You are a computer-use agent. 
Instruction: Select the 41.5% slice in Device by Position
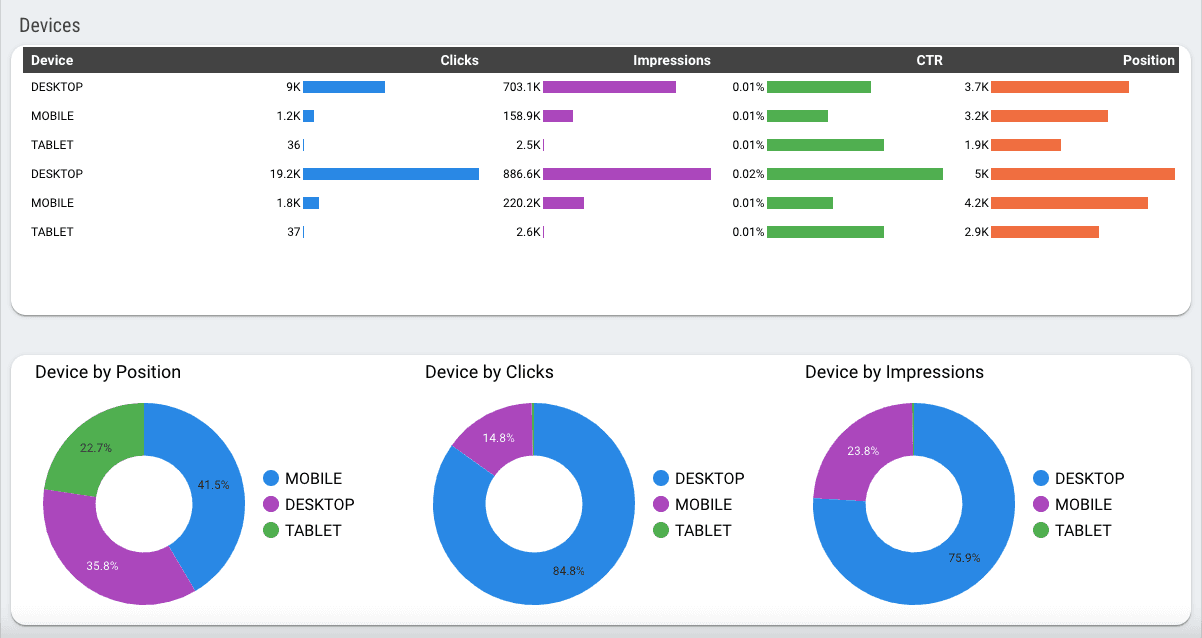(x=215, y=485)
